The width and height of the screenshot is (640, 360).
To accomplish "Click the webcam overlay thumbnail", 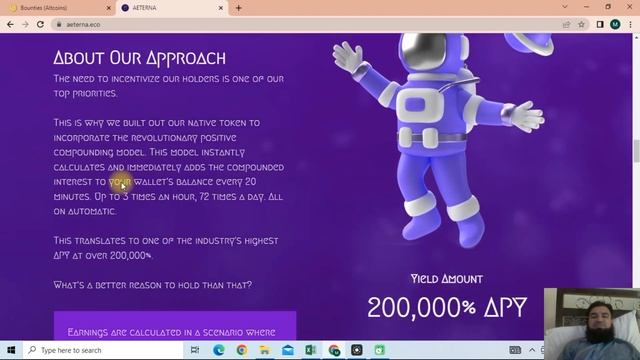I will pyautogui.click(x=592, y=324).
